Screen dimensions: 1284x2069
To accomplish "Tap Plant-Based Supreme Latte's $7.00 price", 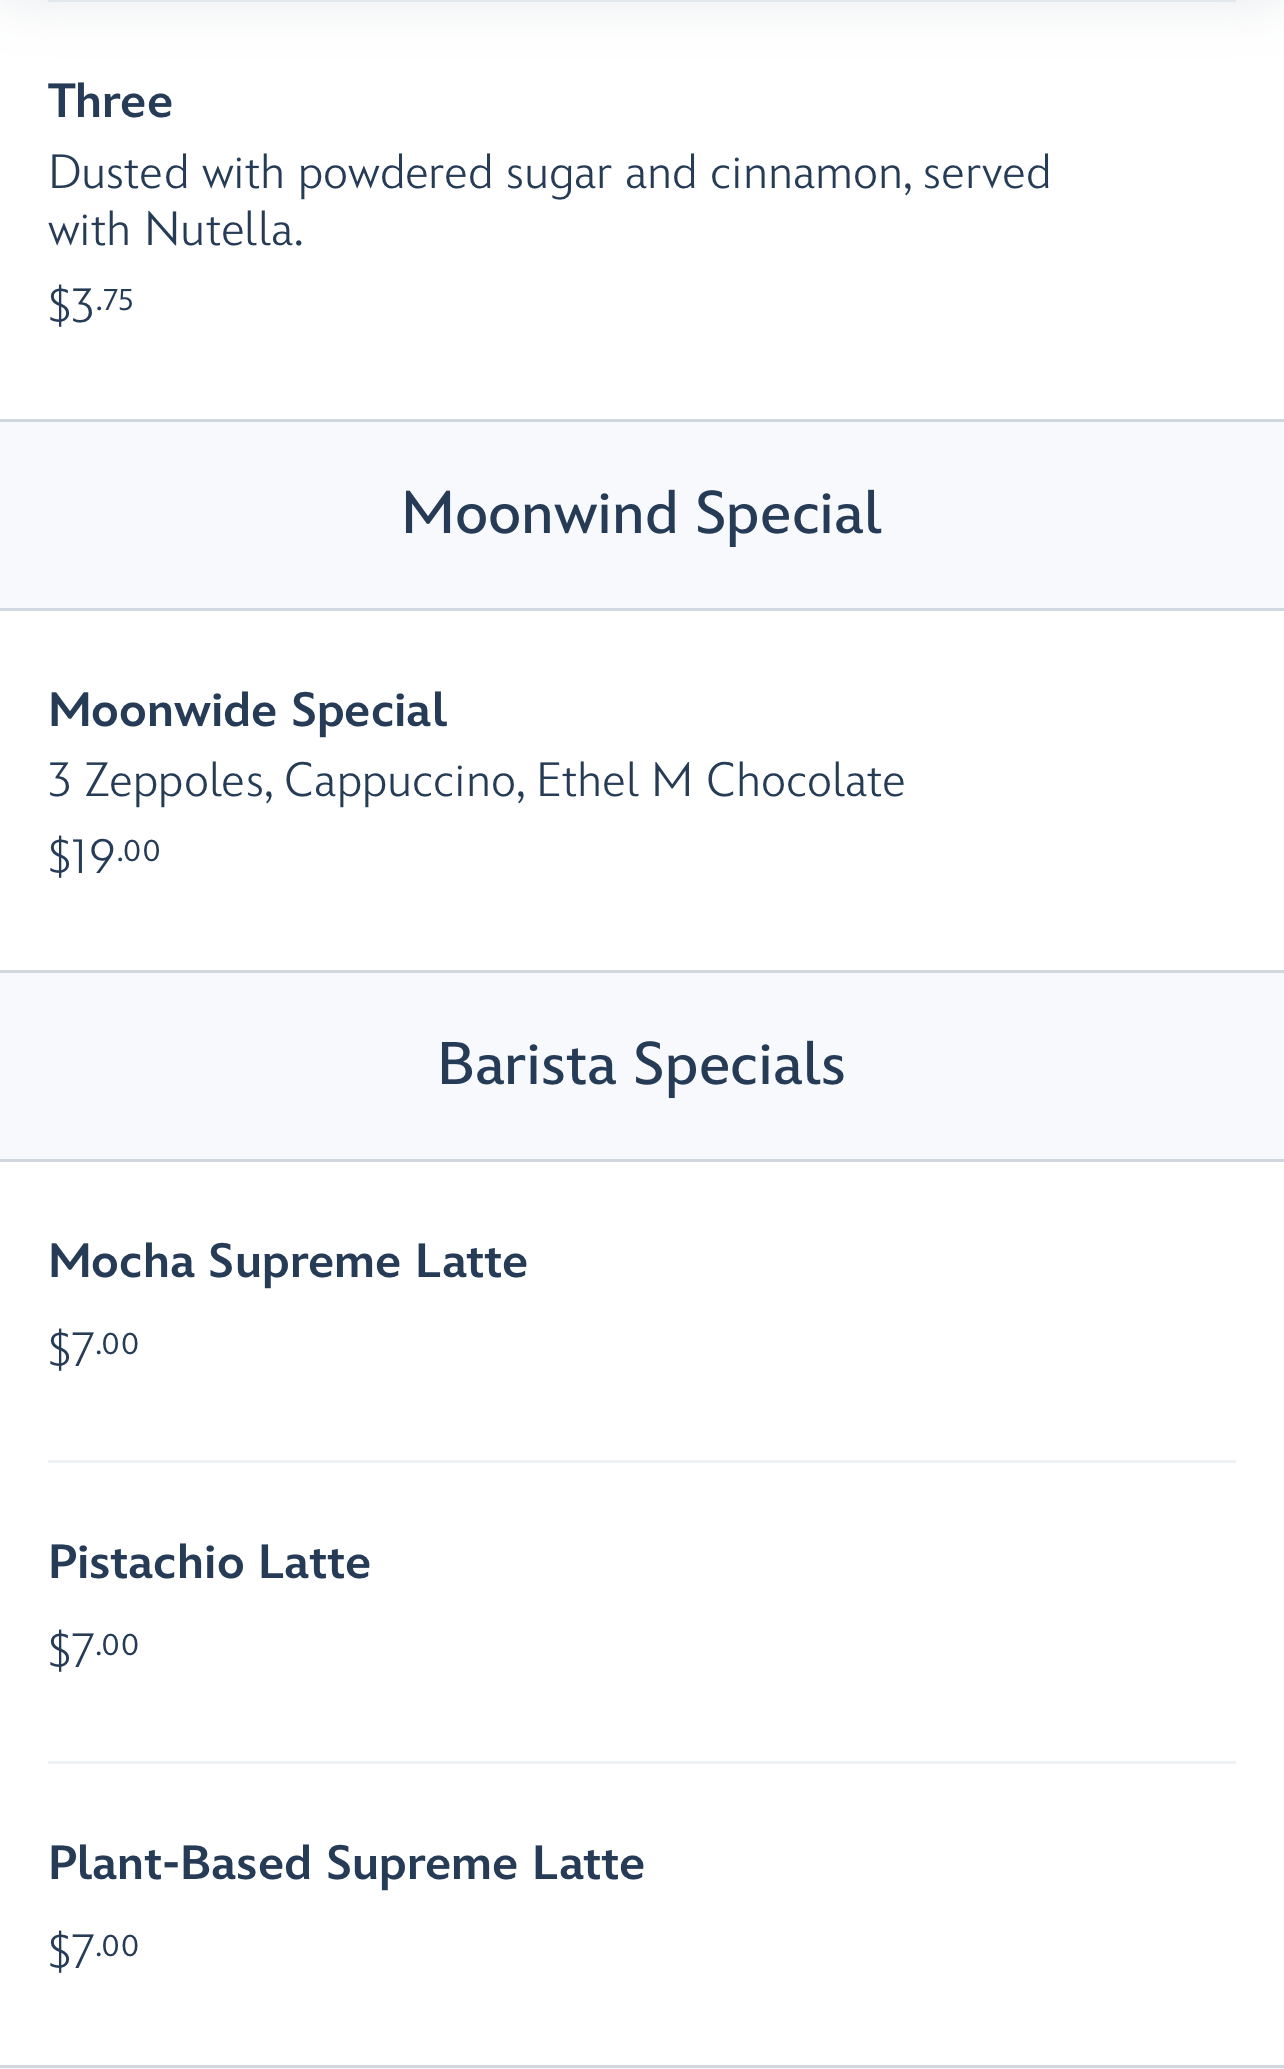I will (x=94, y=1948).
